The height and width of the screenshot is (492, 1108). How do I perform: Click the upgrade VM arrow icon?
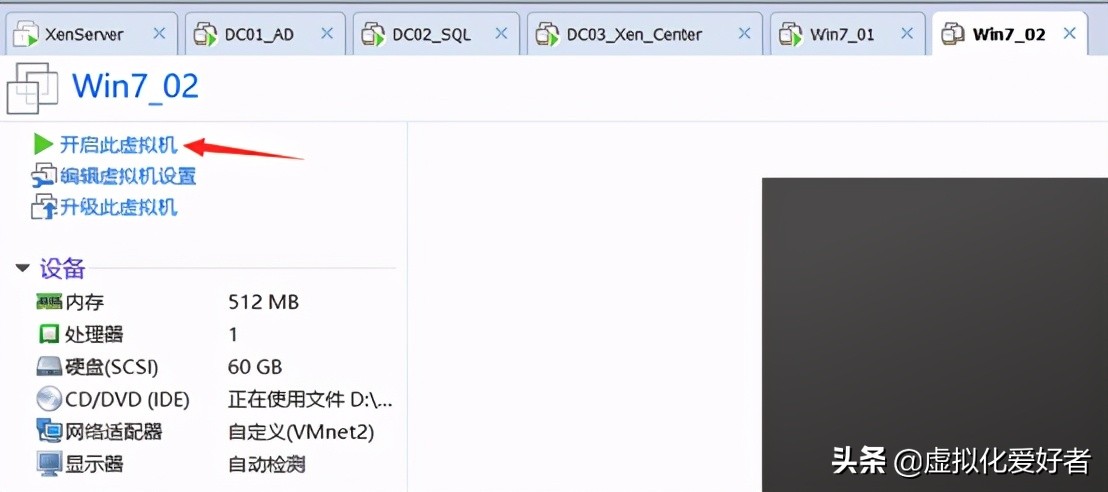coord(44,207)
